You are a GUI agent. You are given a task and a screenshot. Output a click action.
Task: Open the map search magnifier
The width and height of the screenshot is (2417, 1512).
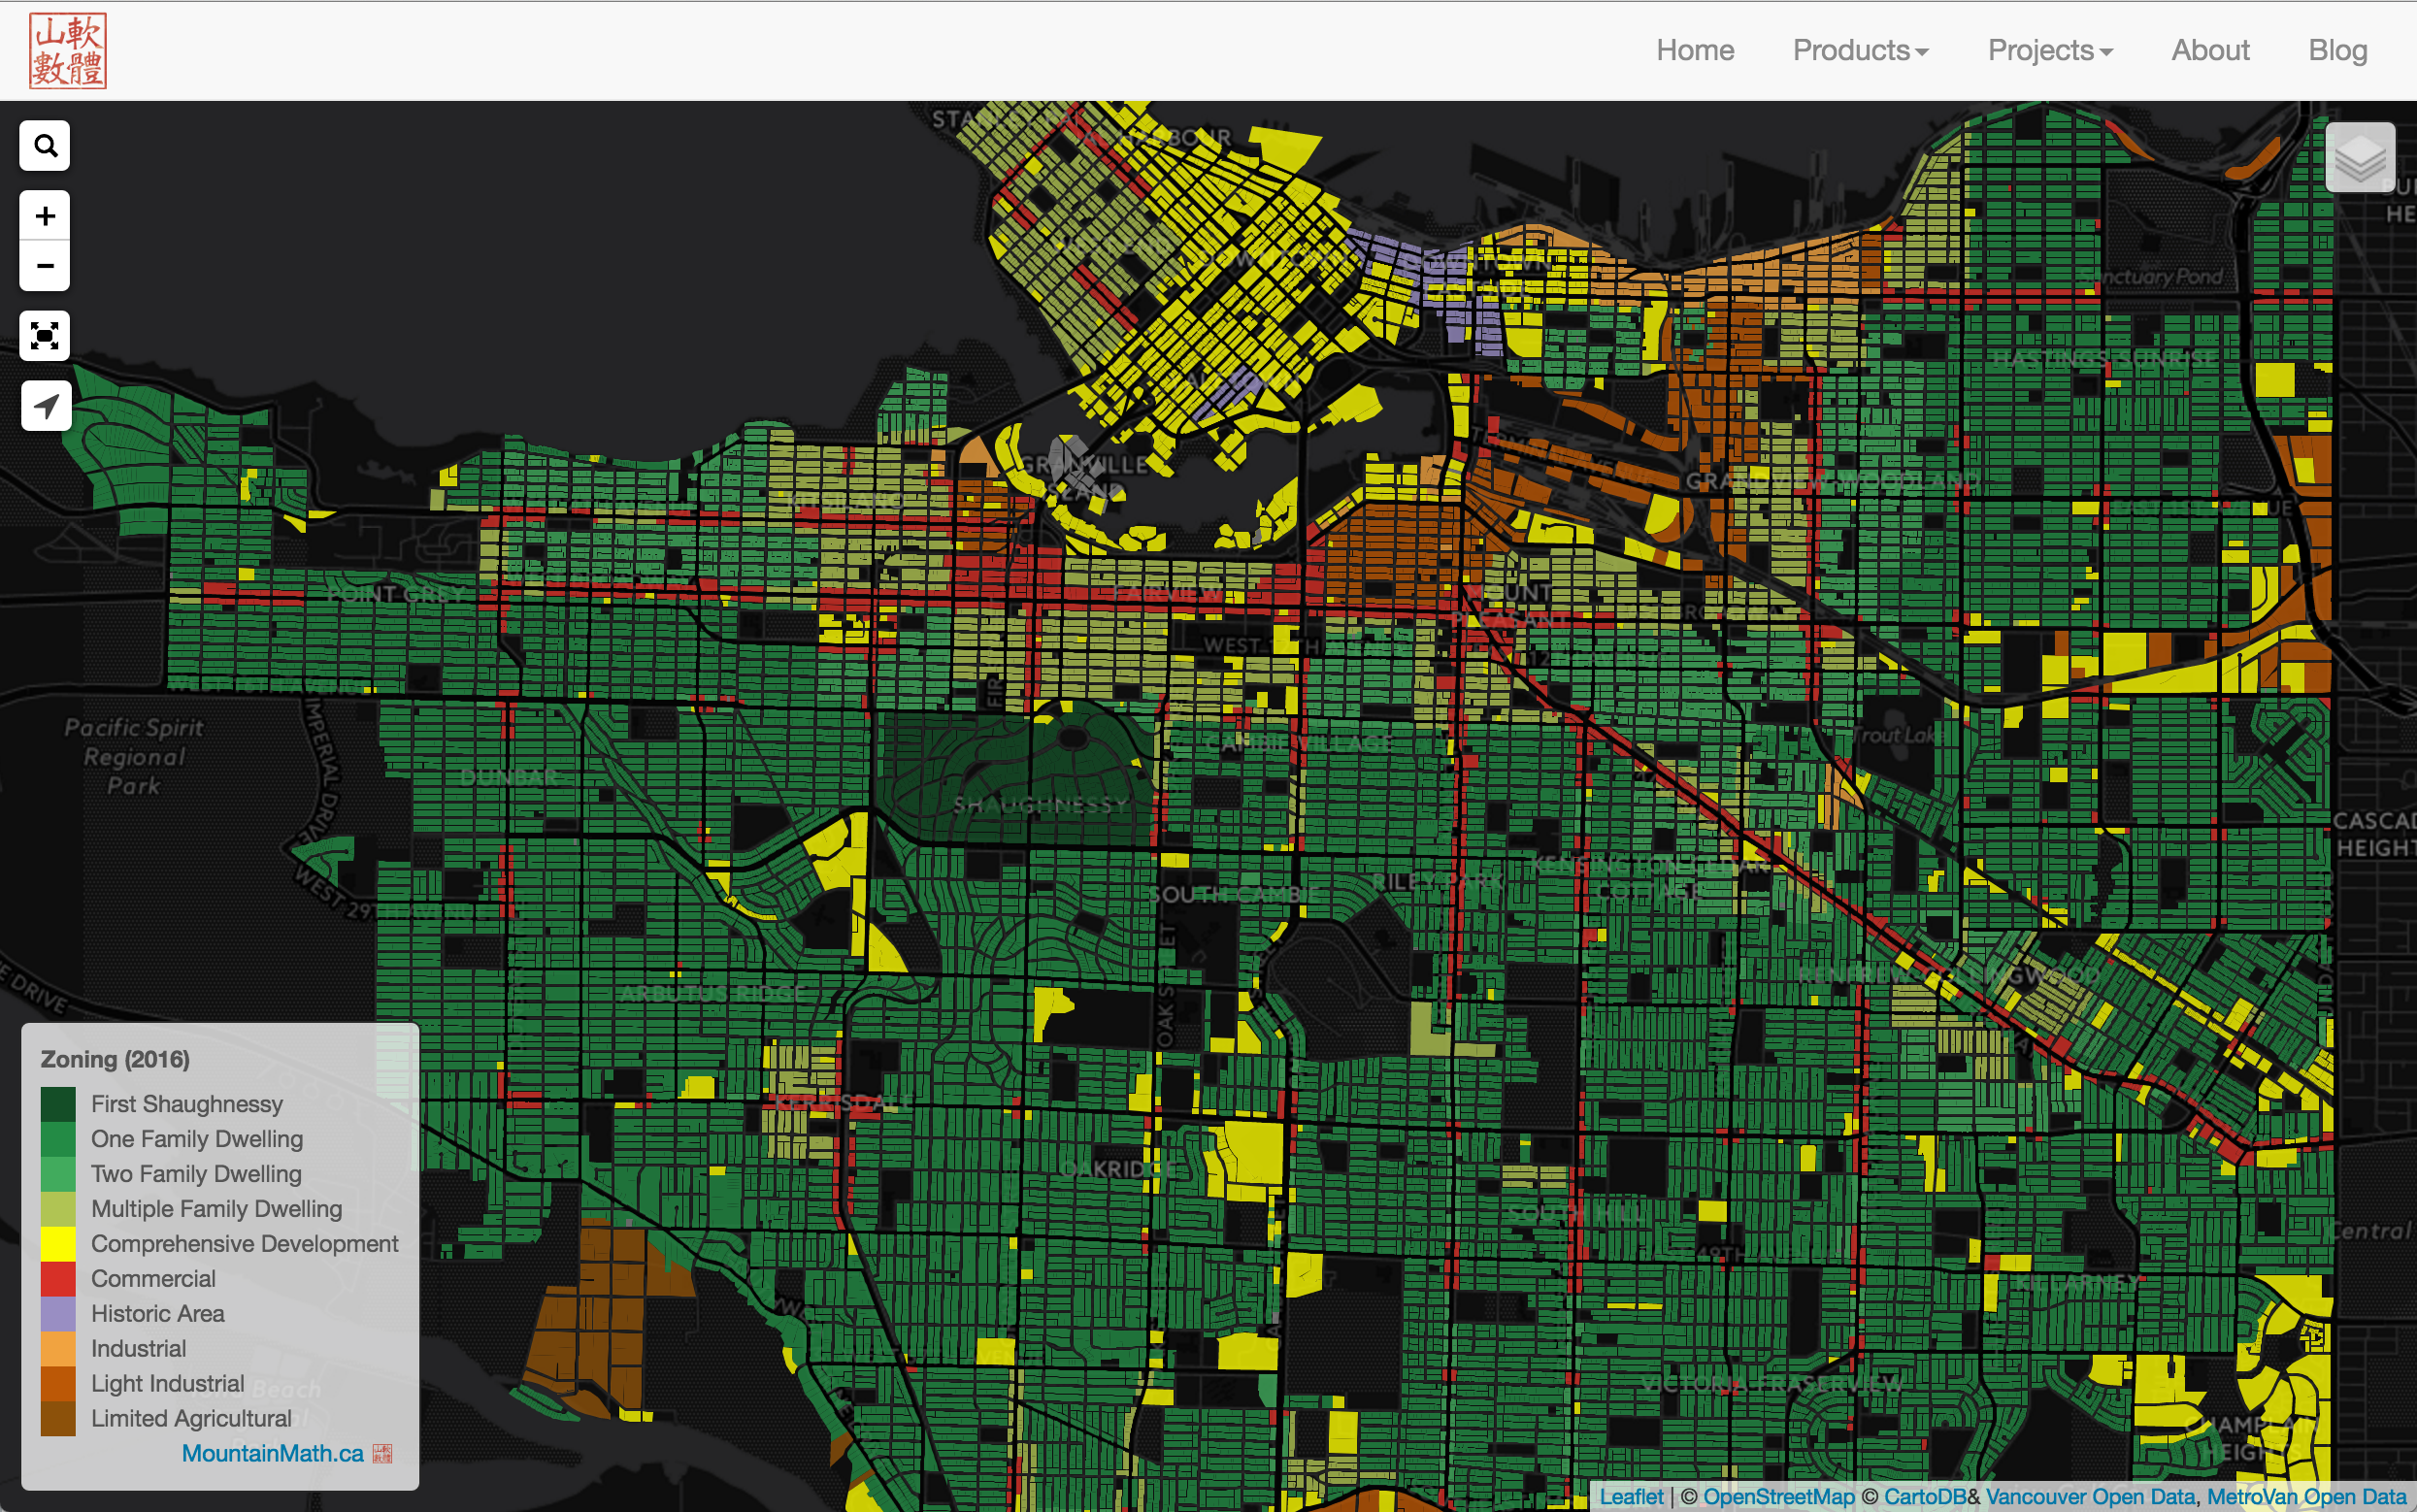(45, 146)
